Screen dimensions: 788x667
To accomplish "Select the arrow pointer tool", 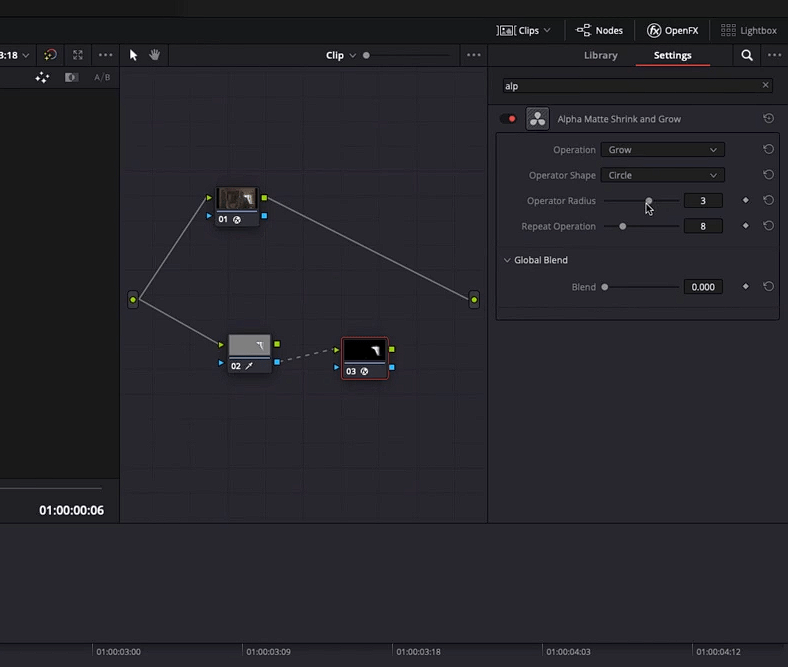I will click(x=134, y=55).
